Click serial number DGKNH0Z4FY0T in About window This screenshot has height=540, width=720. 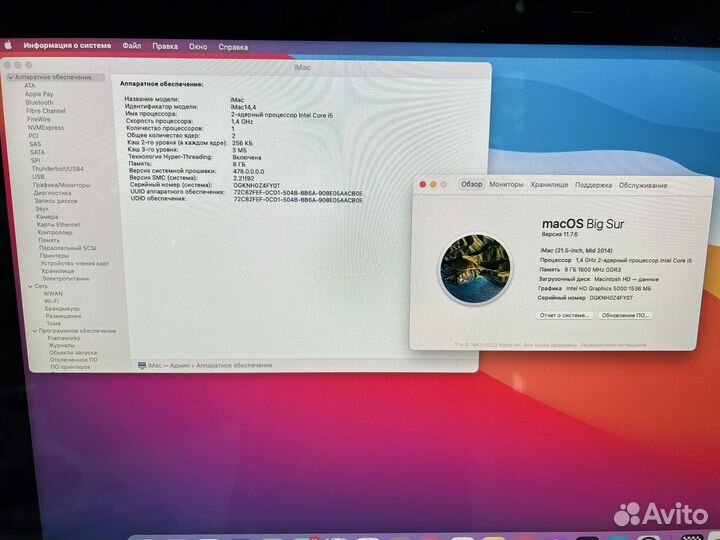[611, 298]
